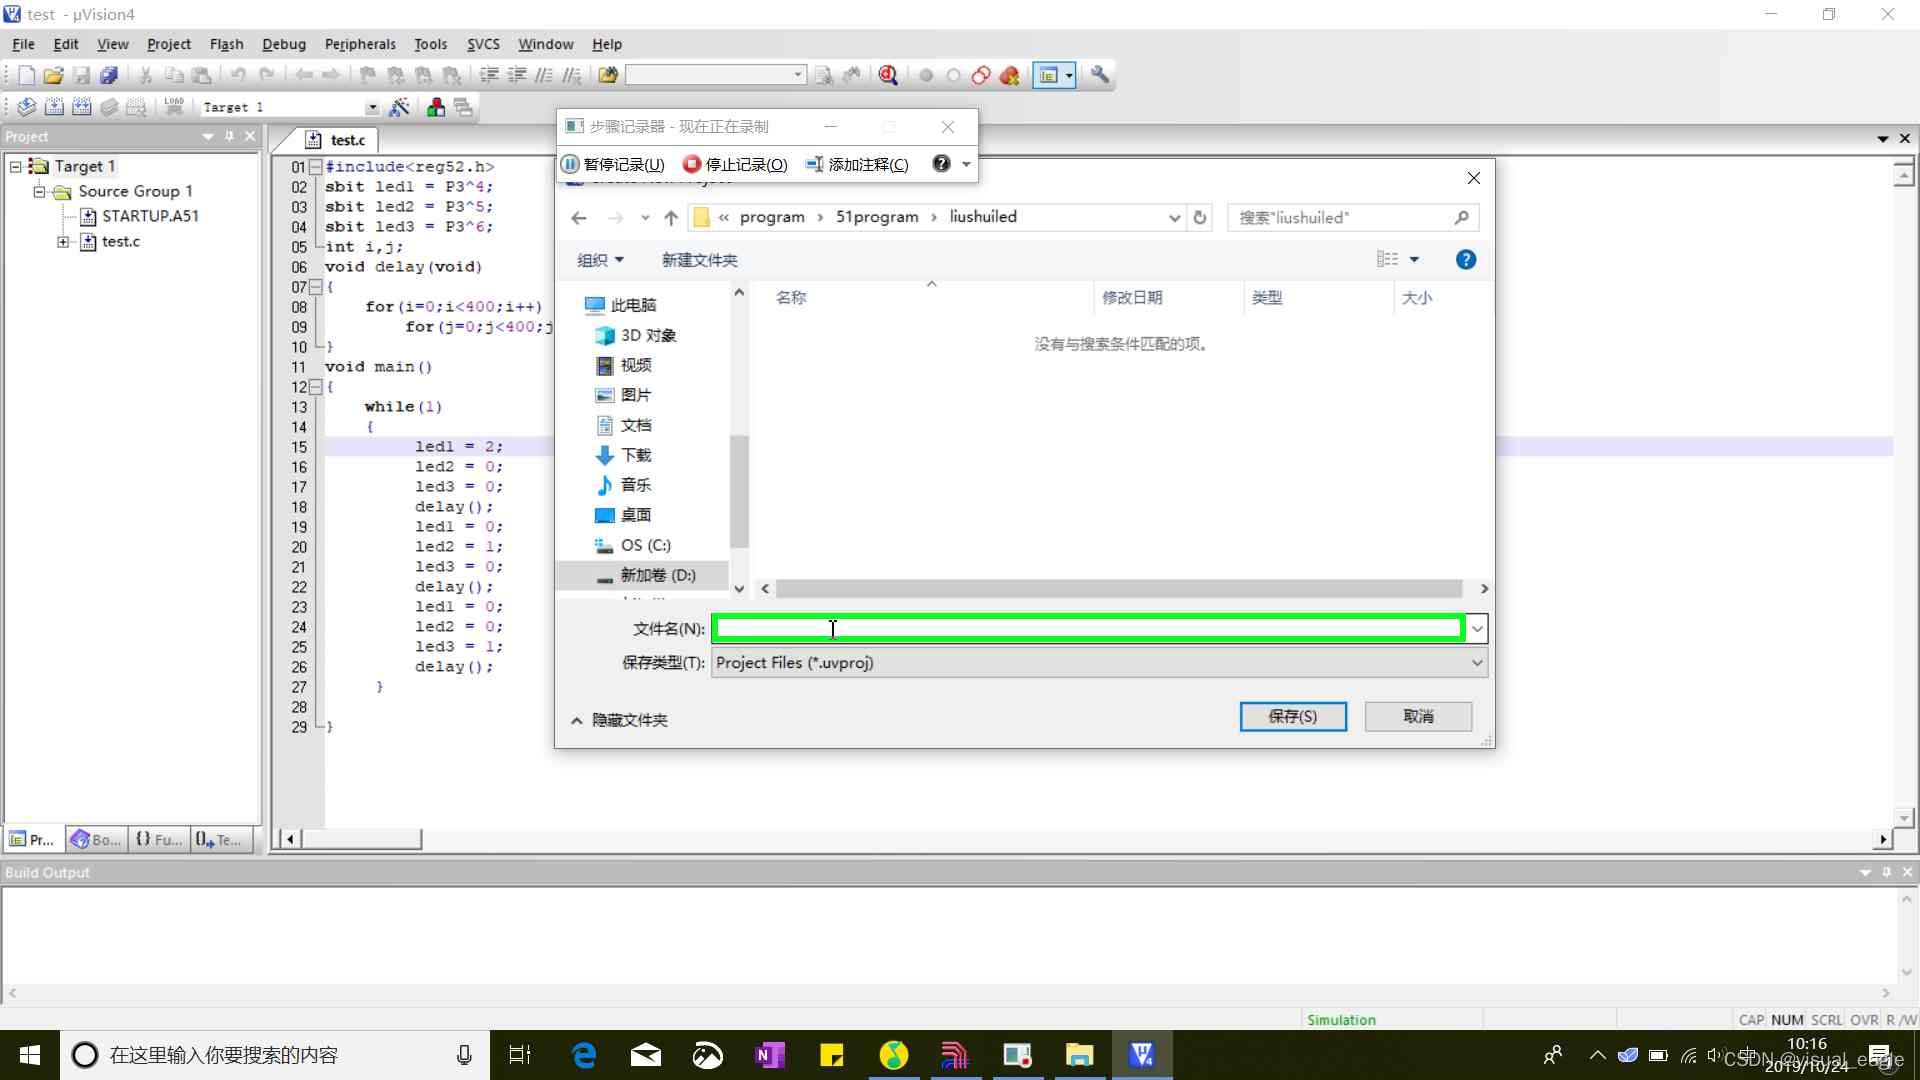Click the New file icon in toolbar
This screenshot has width=1920, height=1080.
click(x=26, y=75)
